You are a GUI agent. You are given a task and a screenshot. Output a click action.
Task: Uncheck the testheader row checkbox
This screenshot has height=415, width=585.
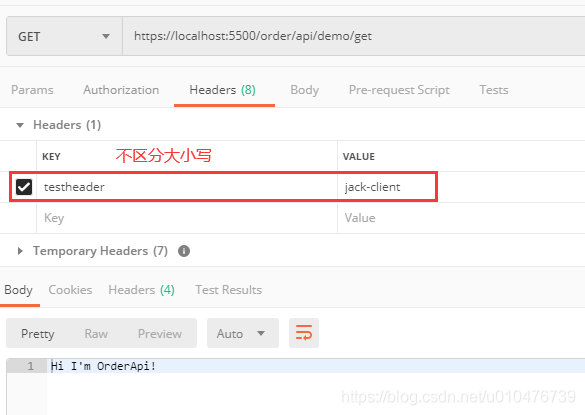coord(24,187)
